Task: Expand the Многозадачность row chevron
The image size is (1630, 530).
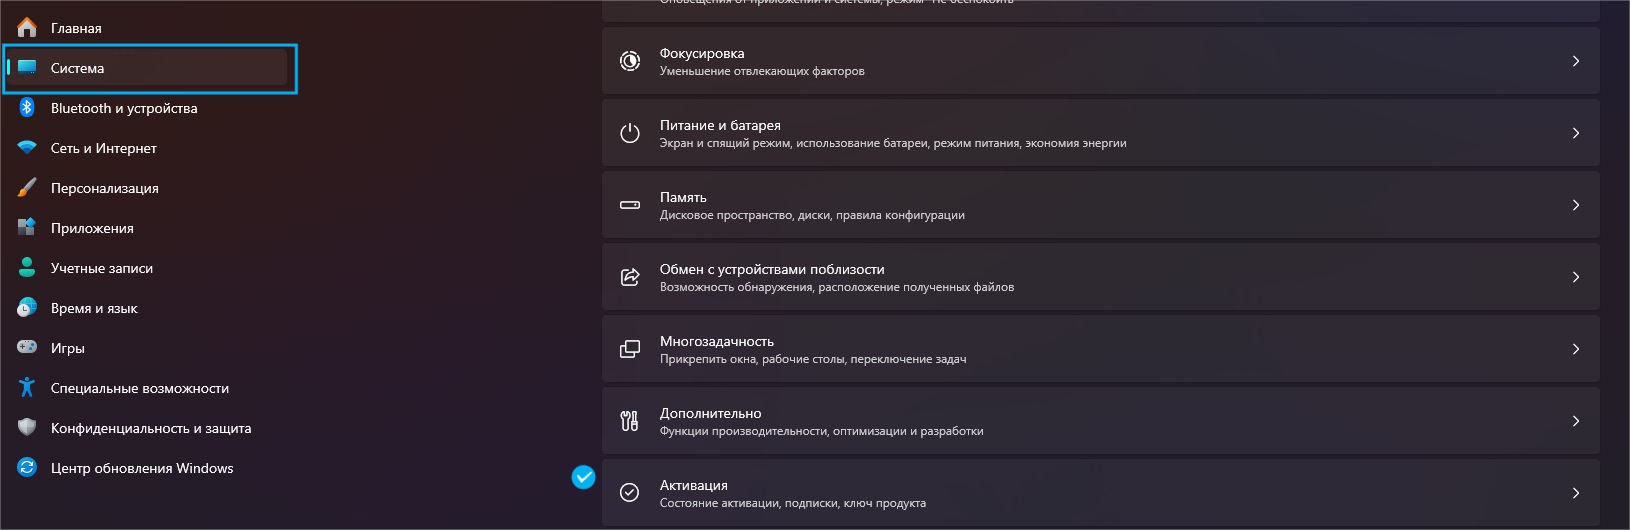Action: 1576,349
